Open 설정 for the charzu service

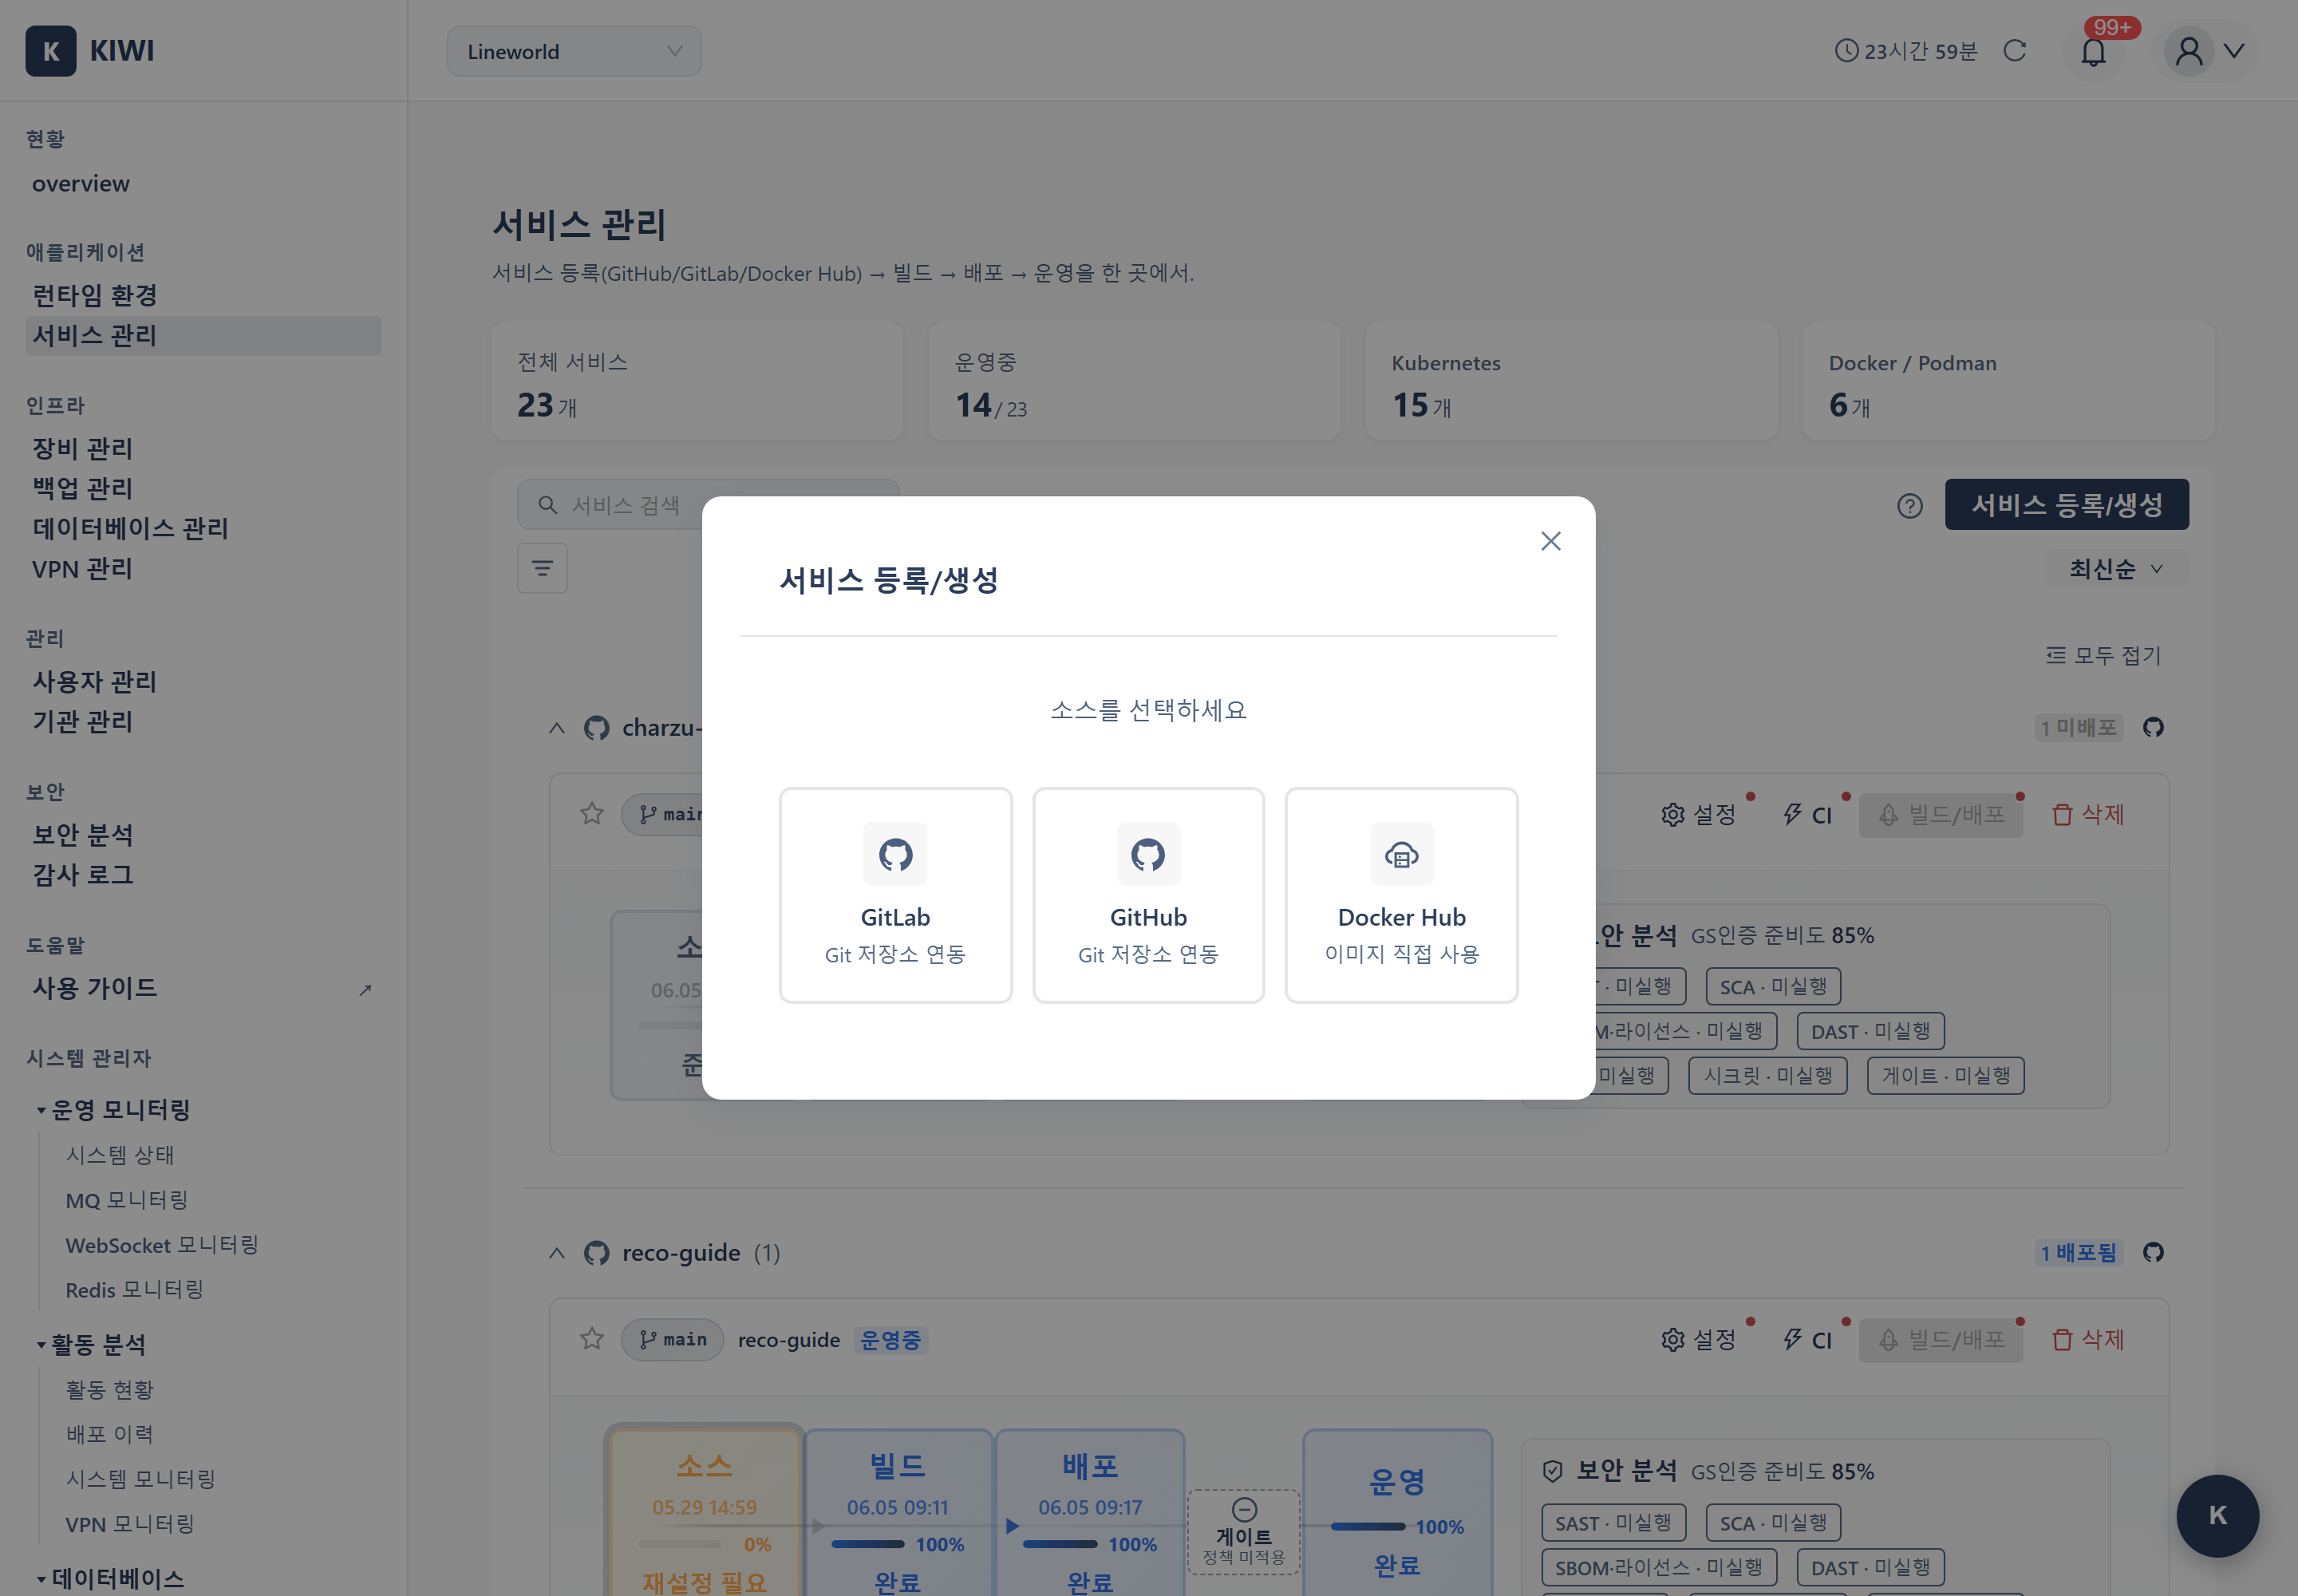click(x=1699, y=815)
